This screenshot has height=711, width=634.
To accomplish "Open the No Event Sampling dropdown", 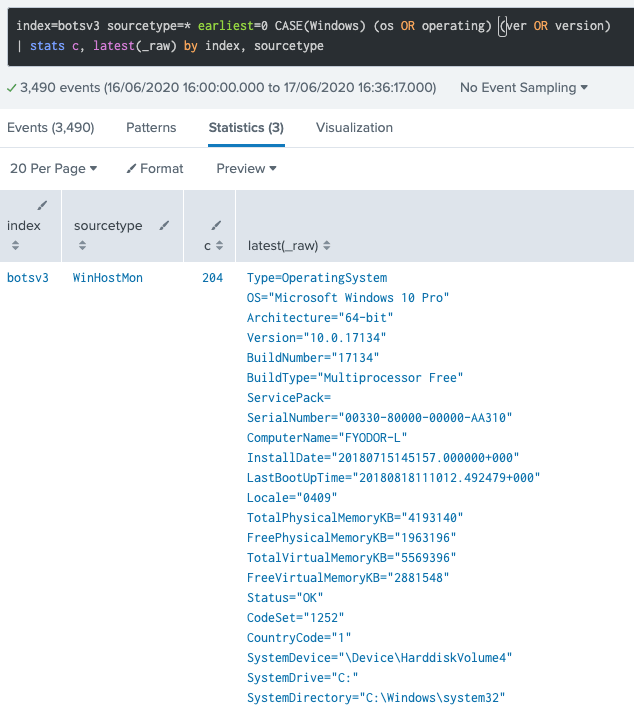I will pyautogui.click(x=524, y=88).
